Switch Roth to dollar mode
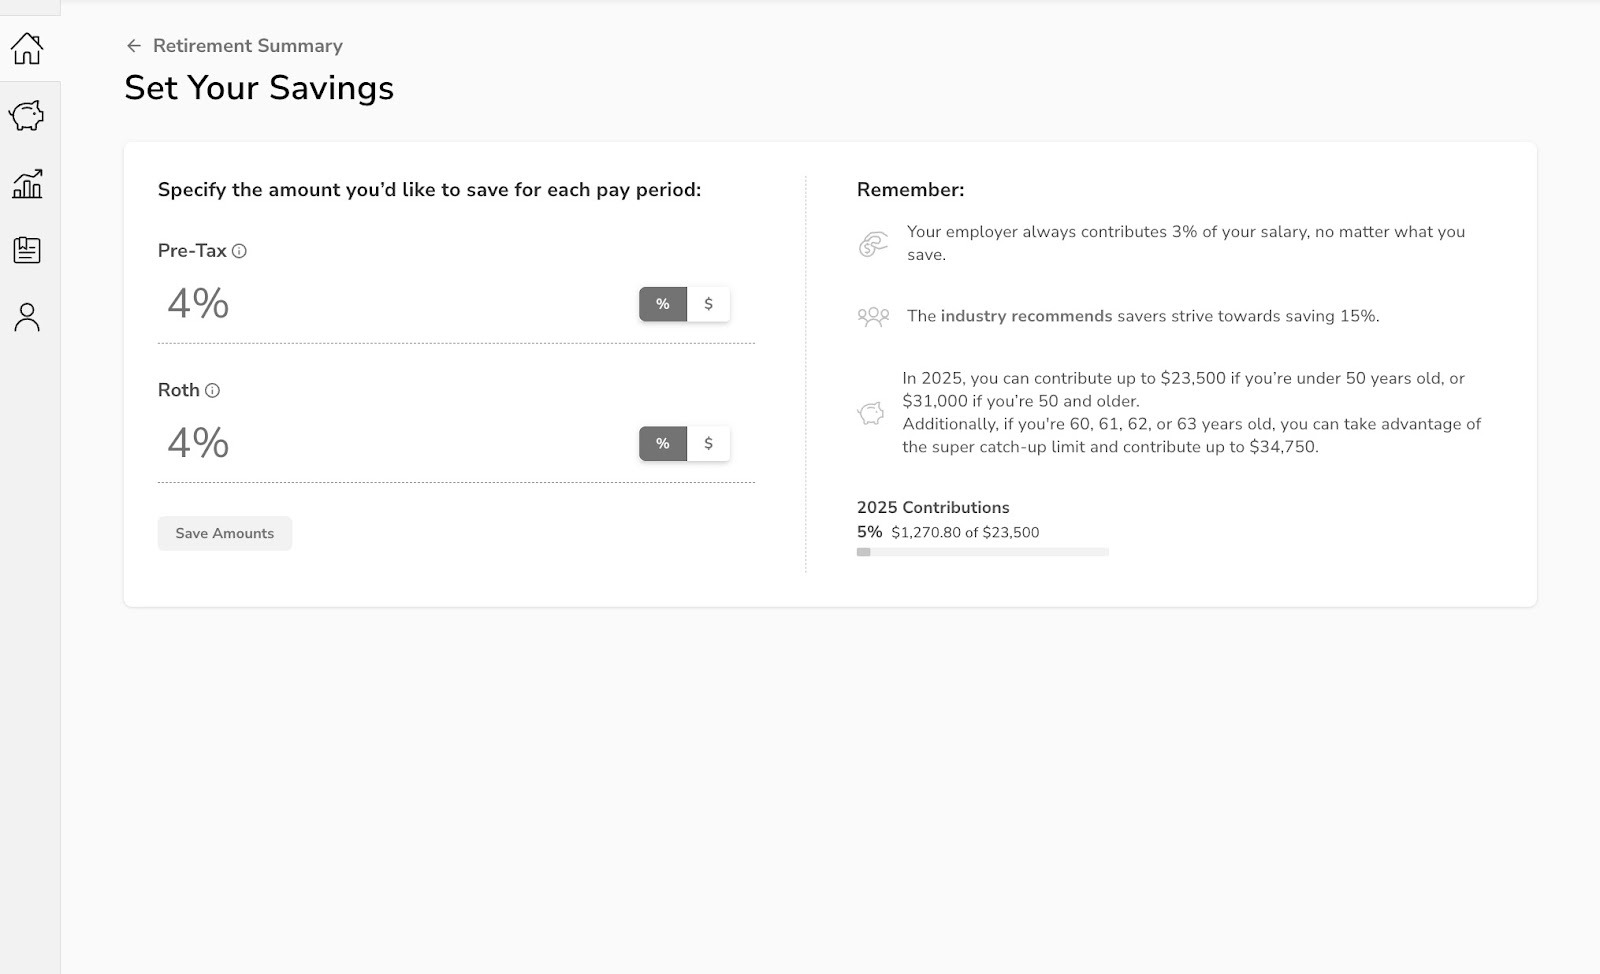This screenshot has width=1600, height=974. (x=708, y=443)
